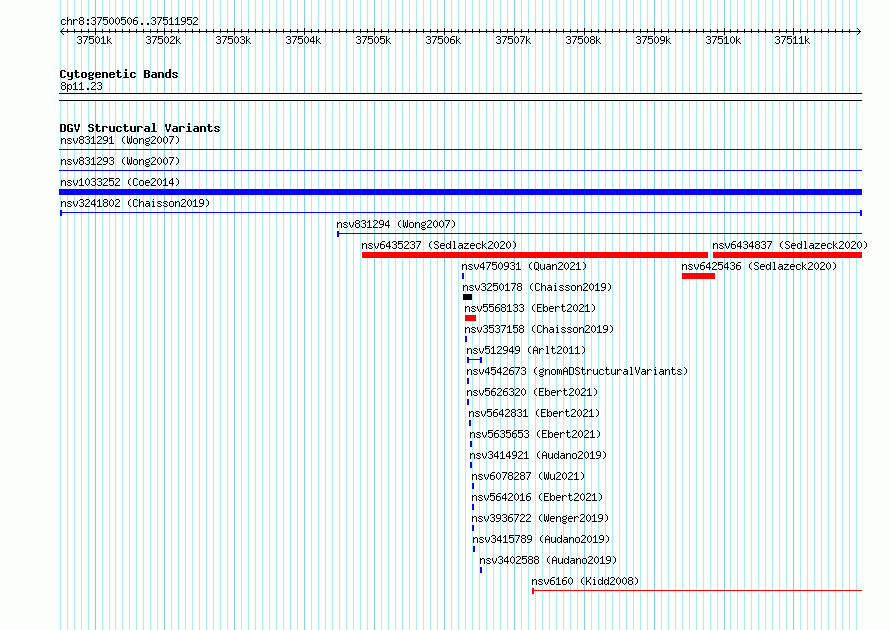Screen dimensions: 890x630
Task: Click the nsv5642831 (Ebert2021) label
Action: coord(534,413)
